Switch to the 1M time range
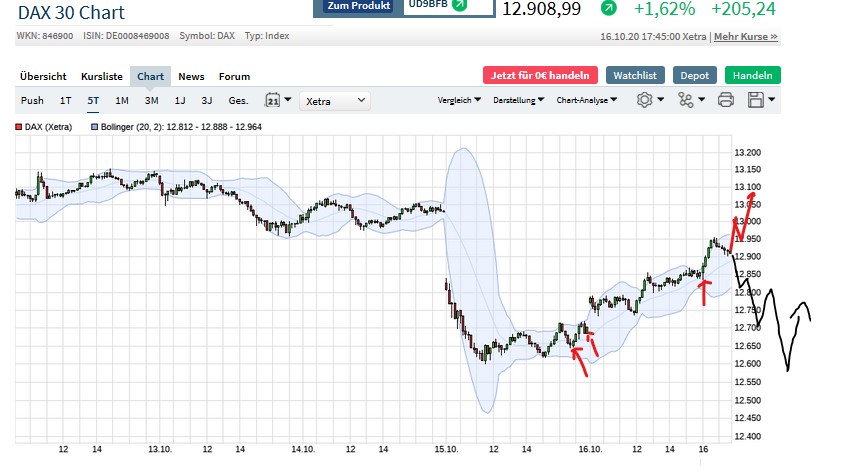Viewport: 844px width, 470px height. point(122,100)
